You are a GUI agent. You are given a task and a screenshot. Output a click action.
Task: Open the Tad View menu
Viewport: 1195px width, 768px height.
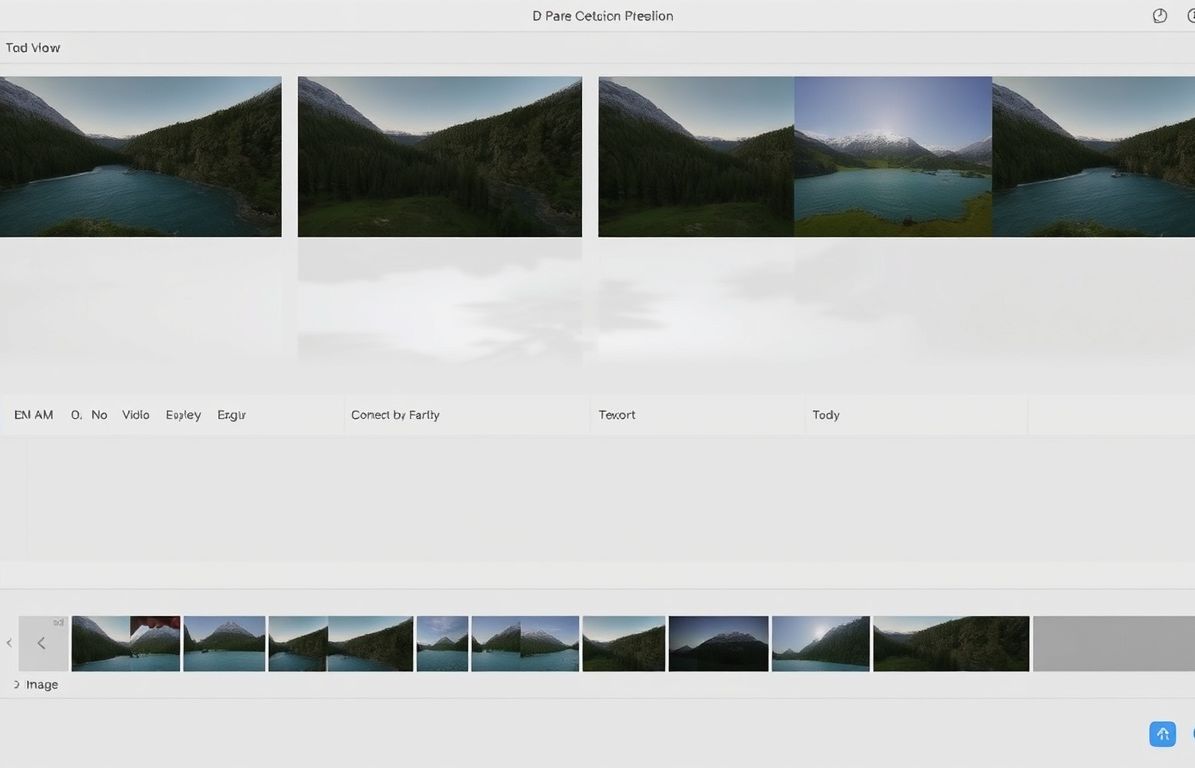point(32,47)
